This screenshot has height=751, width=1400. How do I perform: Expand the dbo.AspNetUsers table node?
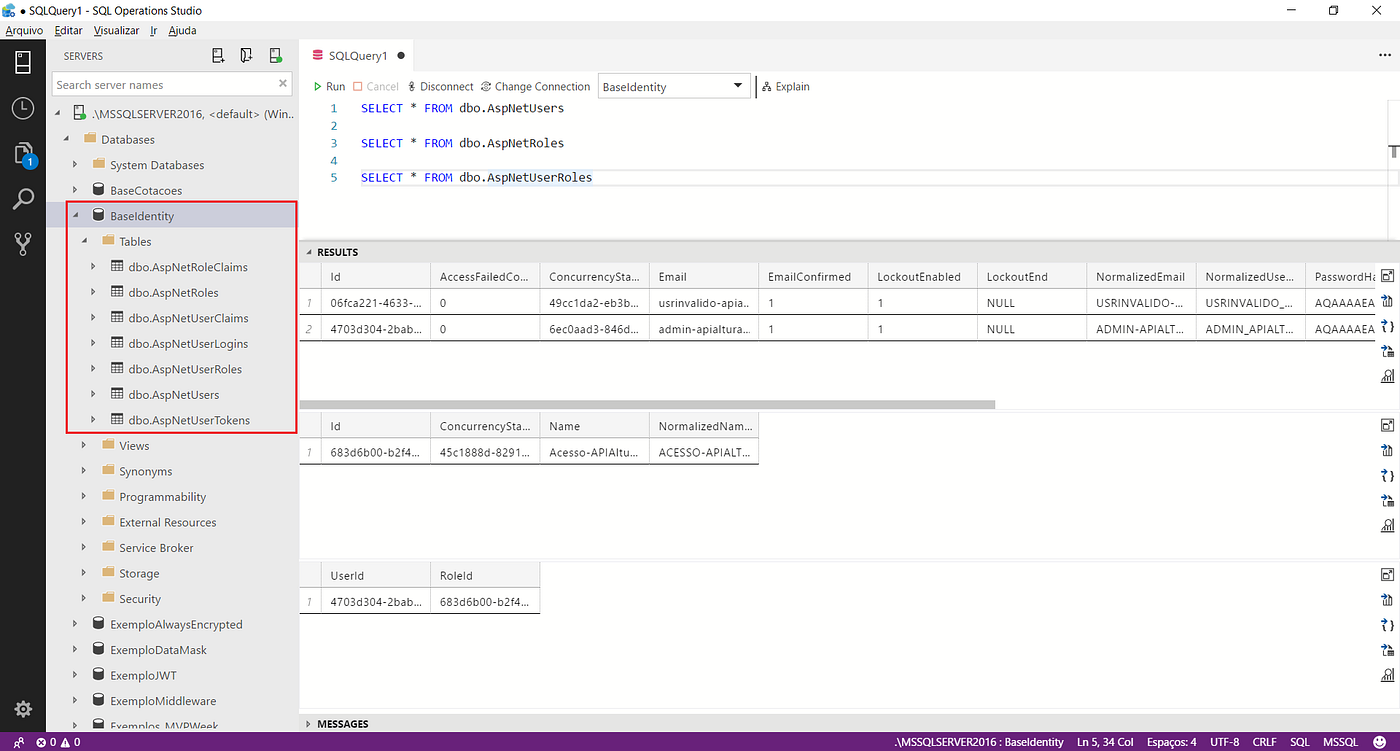coord(93,395)
